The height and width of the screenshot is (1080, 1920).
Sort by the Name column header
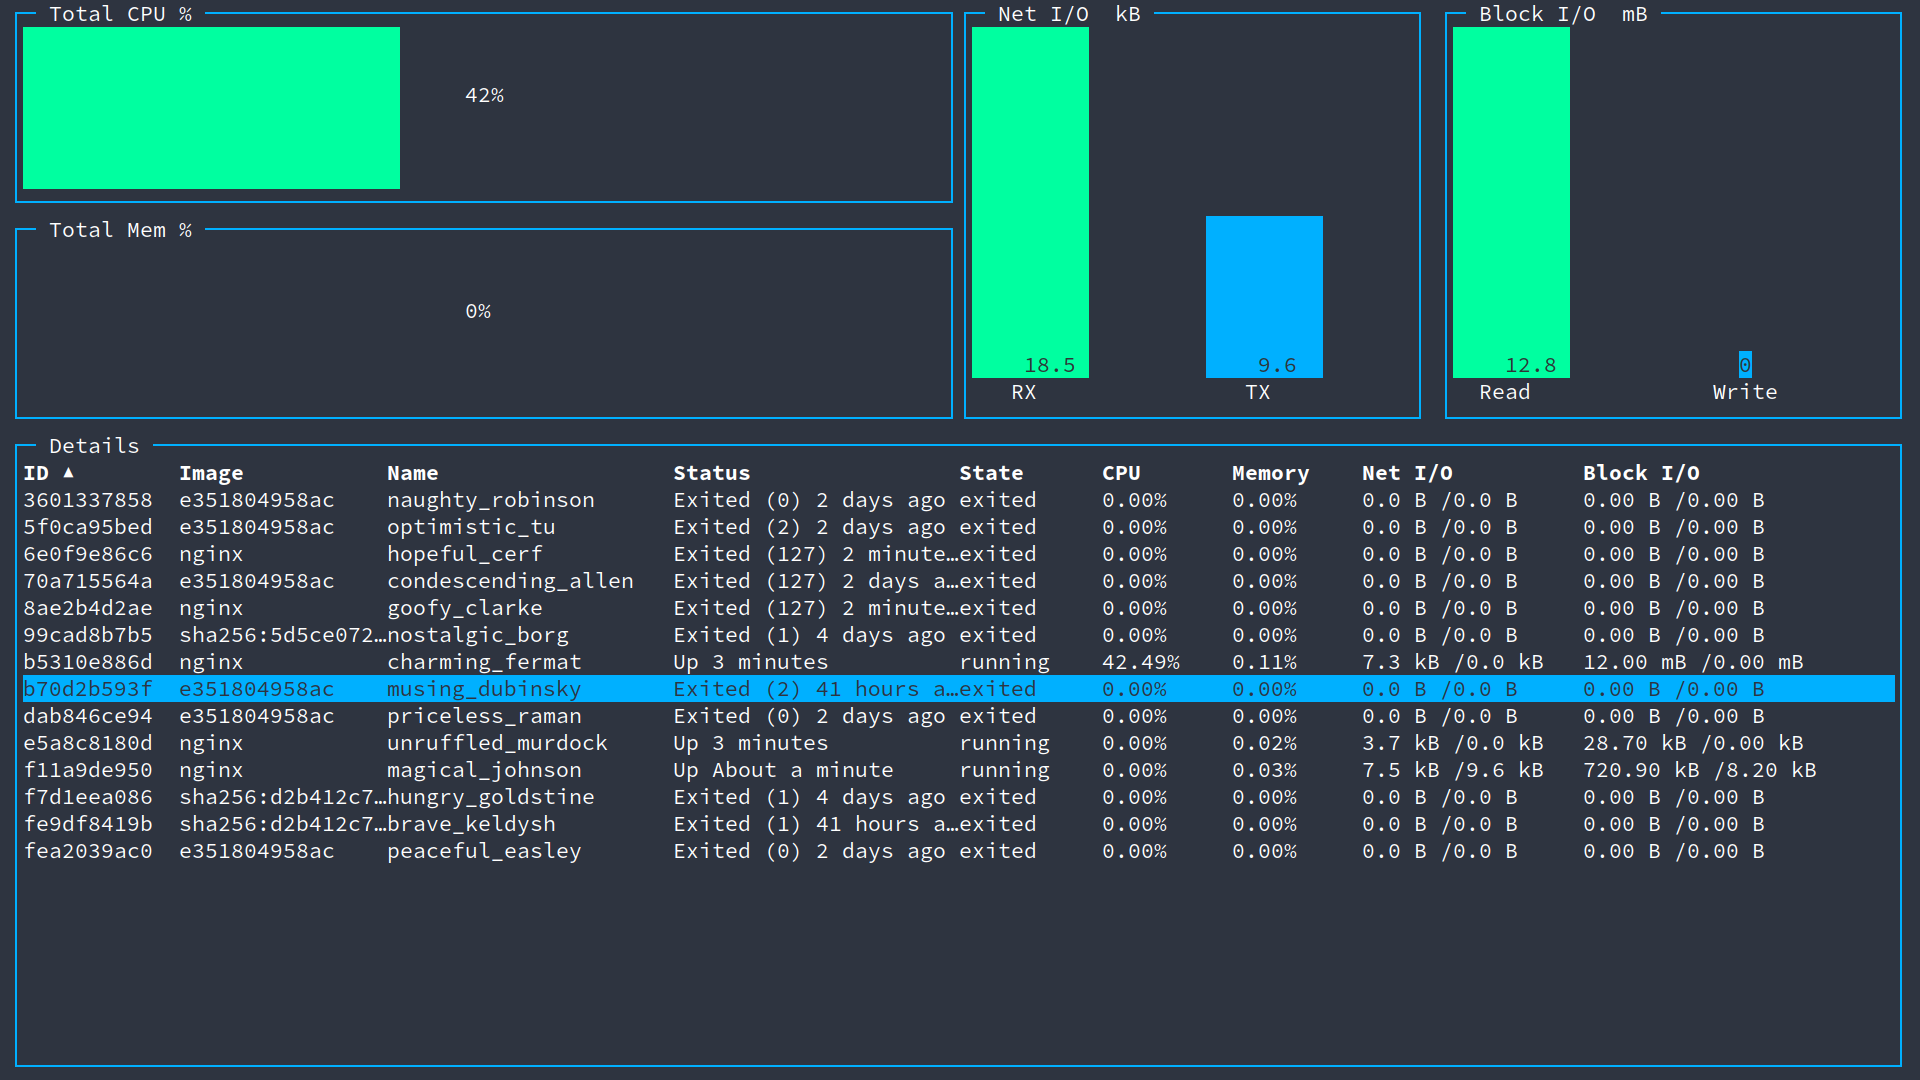(412, 473)
